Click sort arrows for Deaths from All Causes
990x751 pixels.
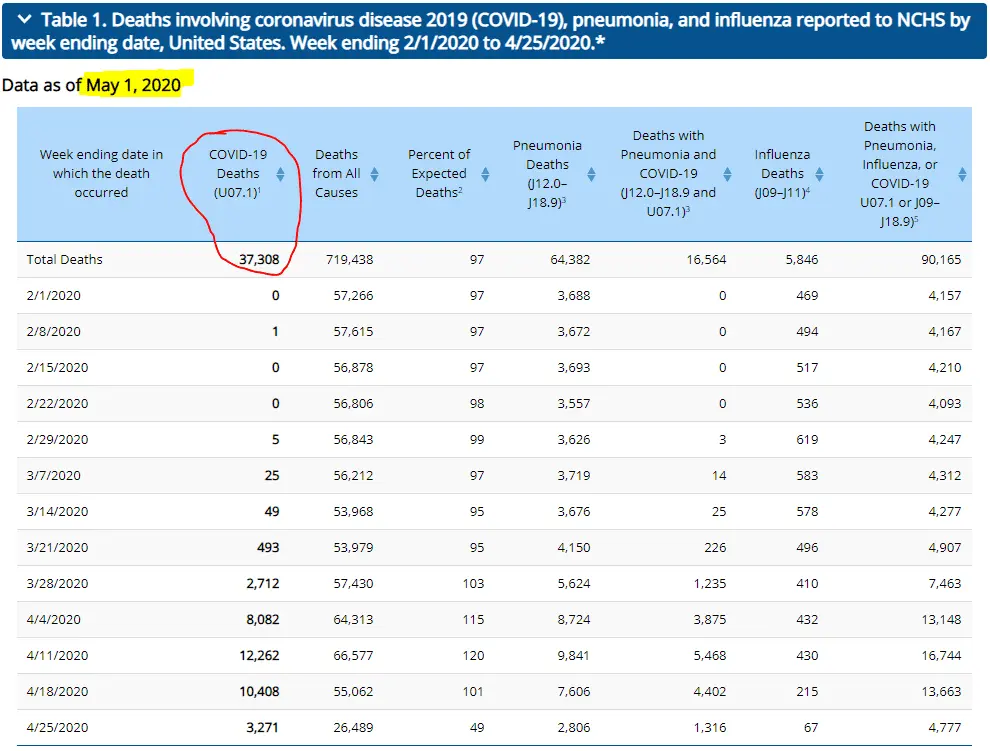tap(374, 174)
